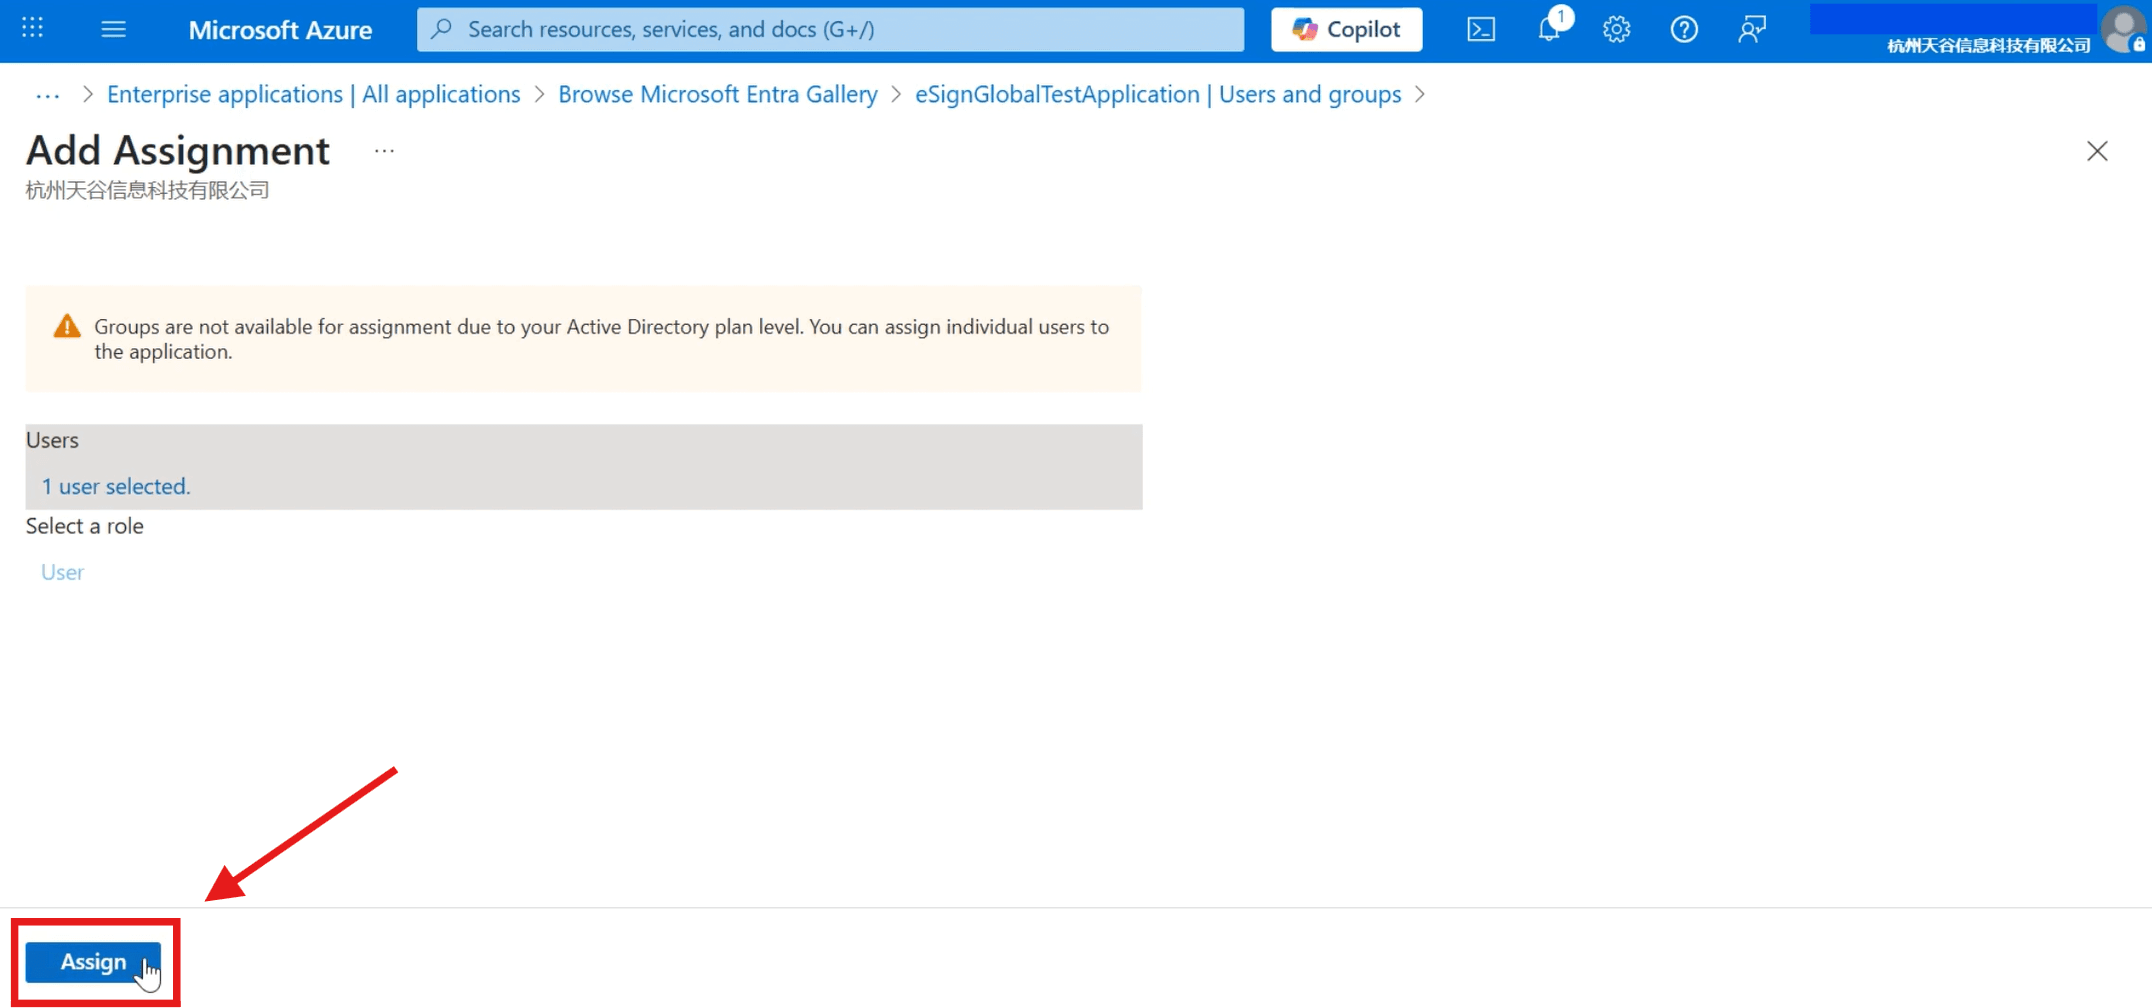Open notifications bell icon
This screenshot has width=2152, height=1008.
click(x=1549, y=29)
